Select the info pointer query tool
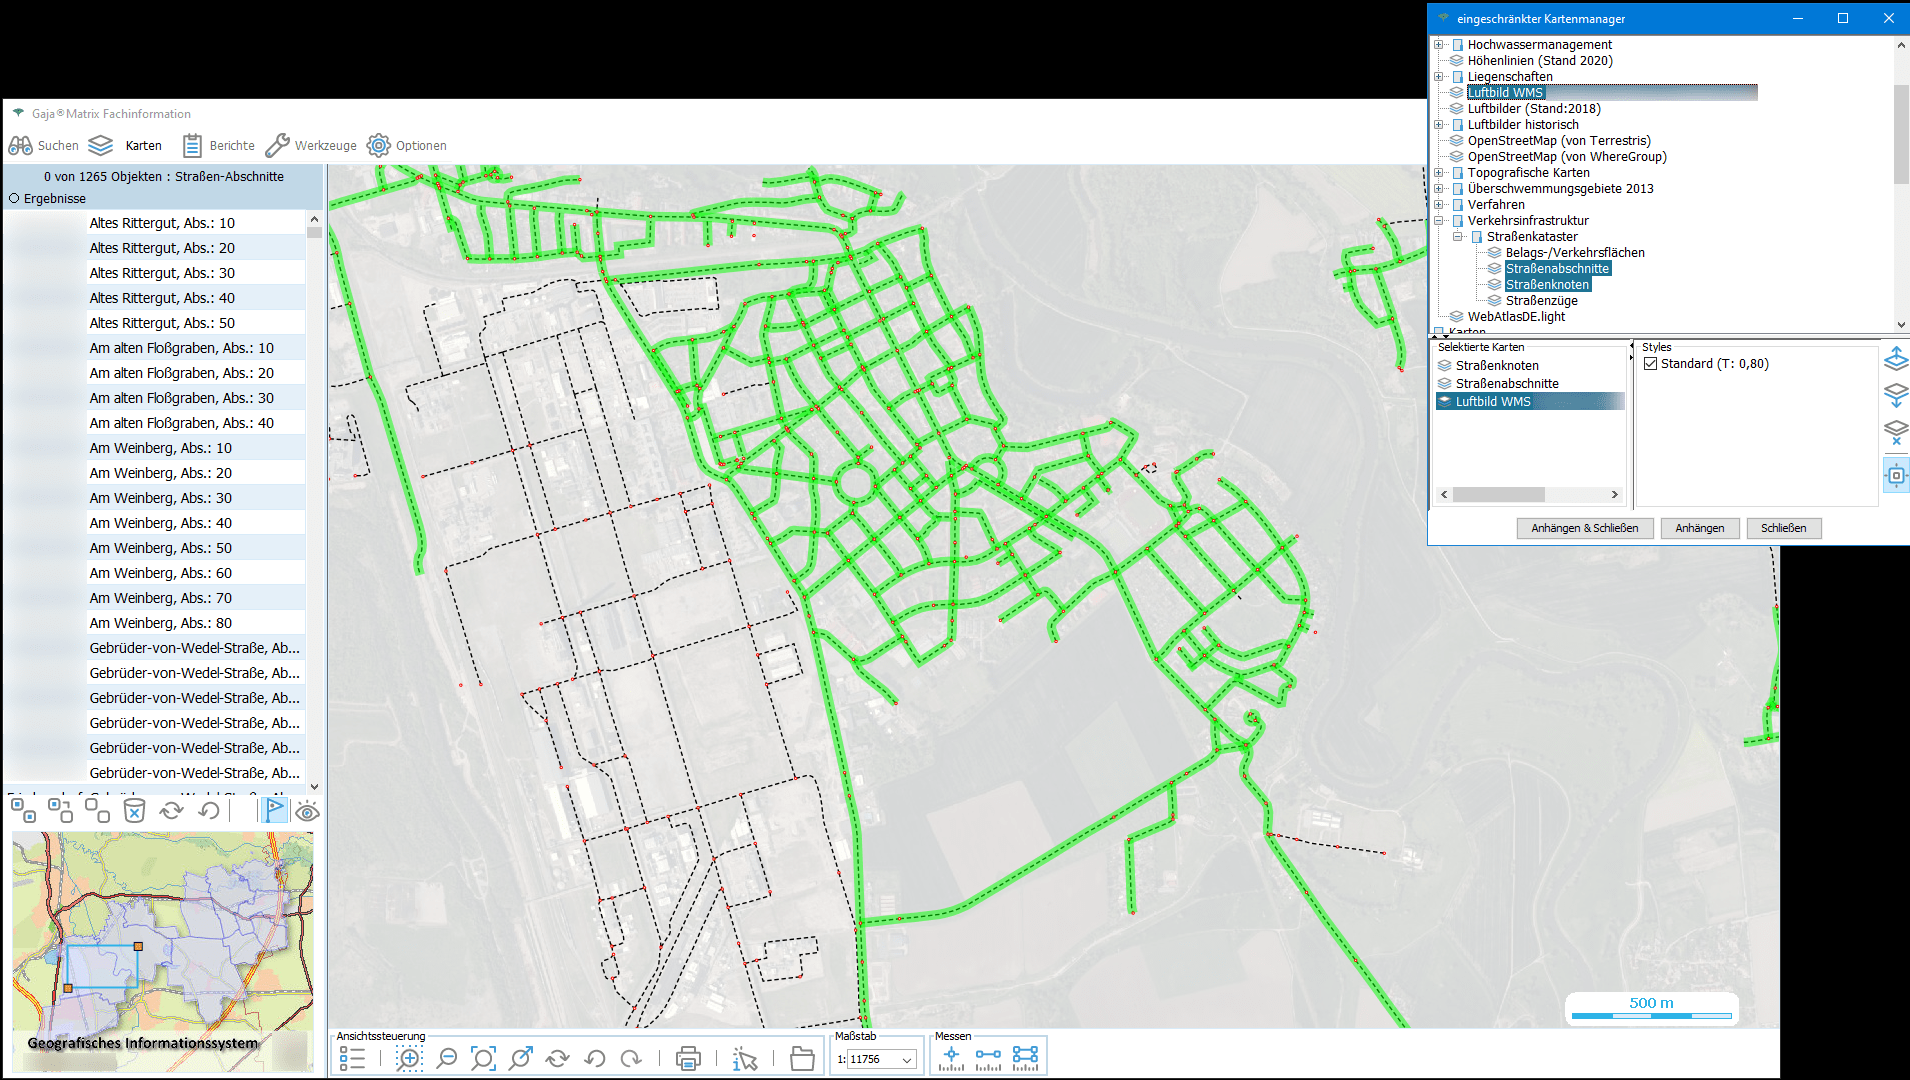The height and width of the screenshot is (1080, 1910). click(x=745, y=1058)
